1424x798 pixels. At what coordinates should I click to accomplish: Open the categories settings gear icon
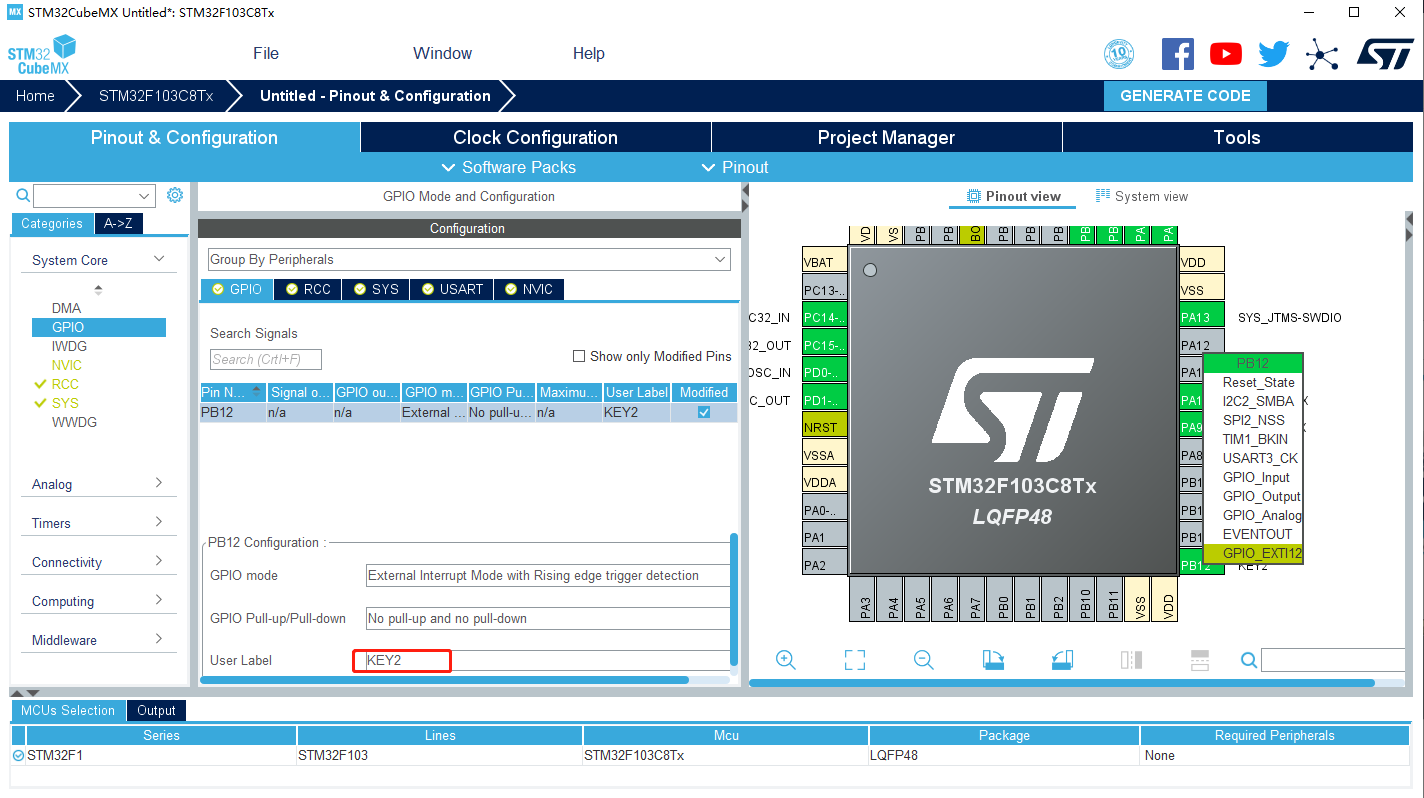click(x=175, y=195)
